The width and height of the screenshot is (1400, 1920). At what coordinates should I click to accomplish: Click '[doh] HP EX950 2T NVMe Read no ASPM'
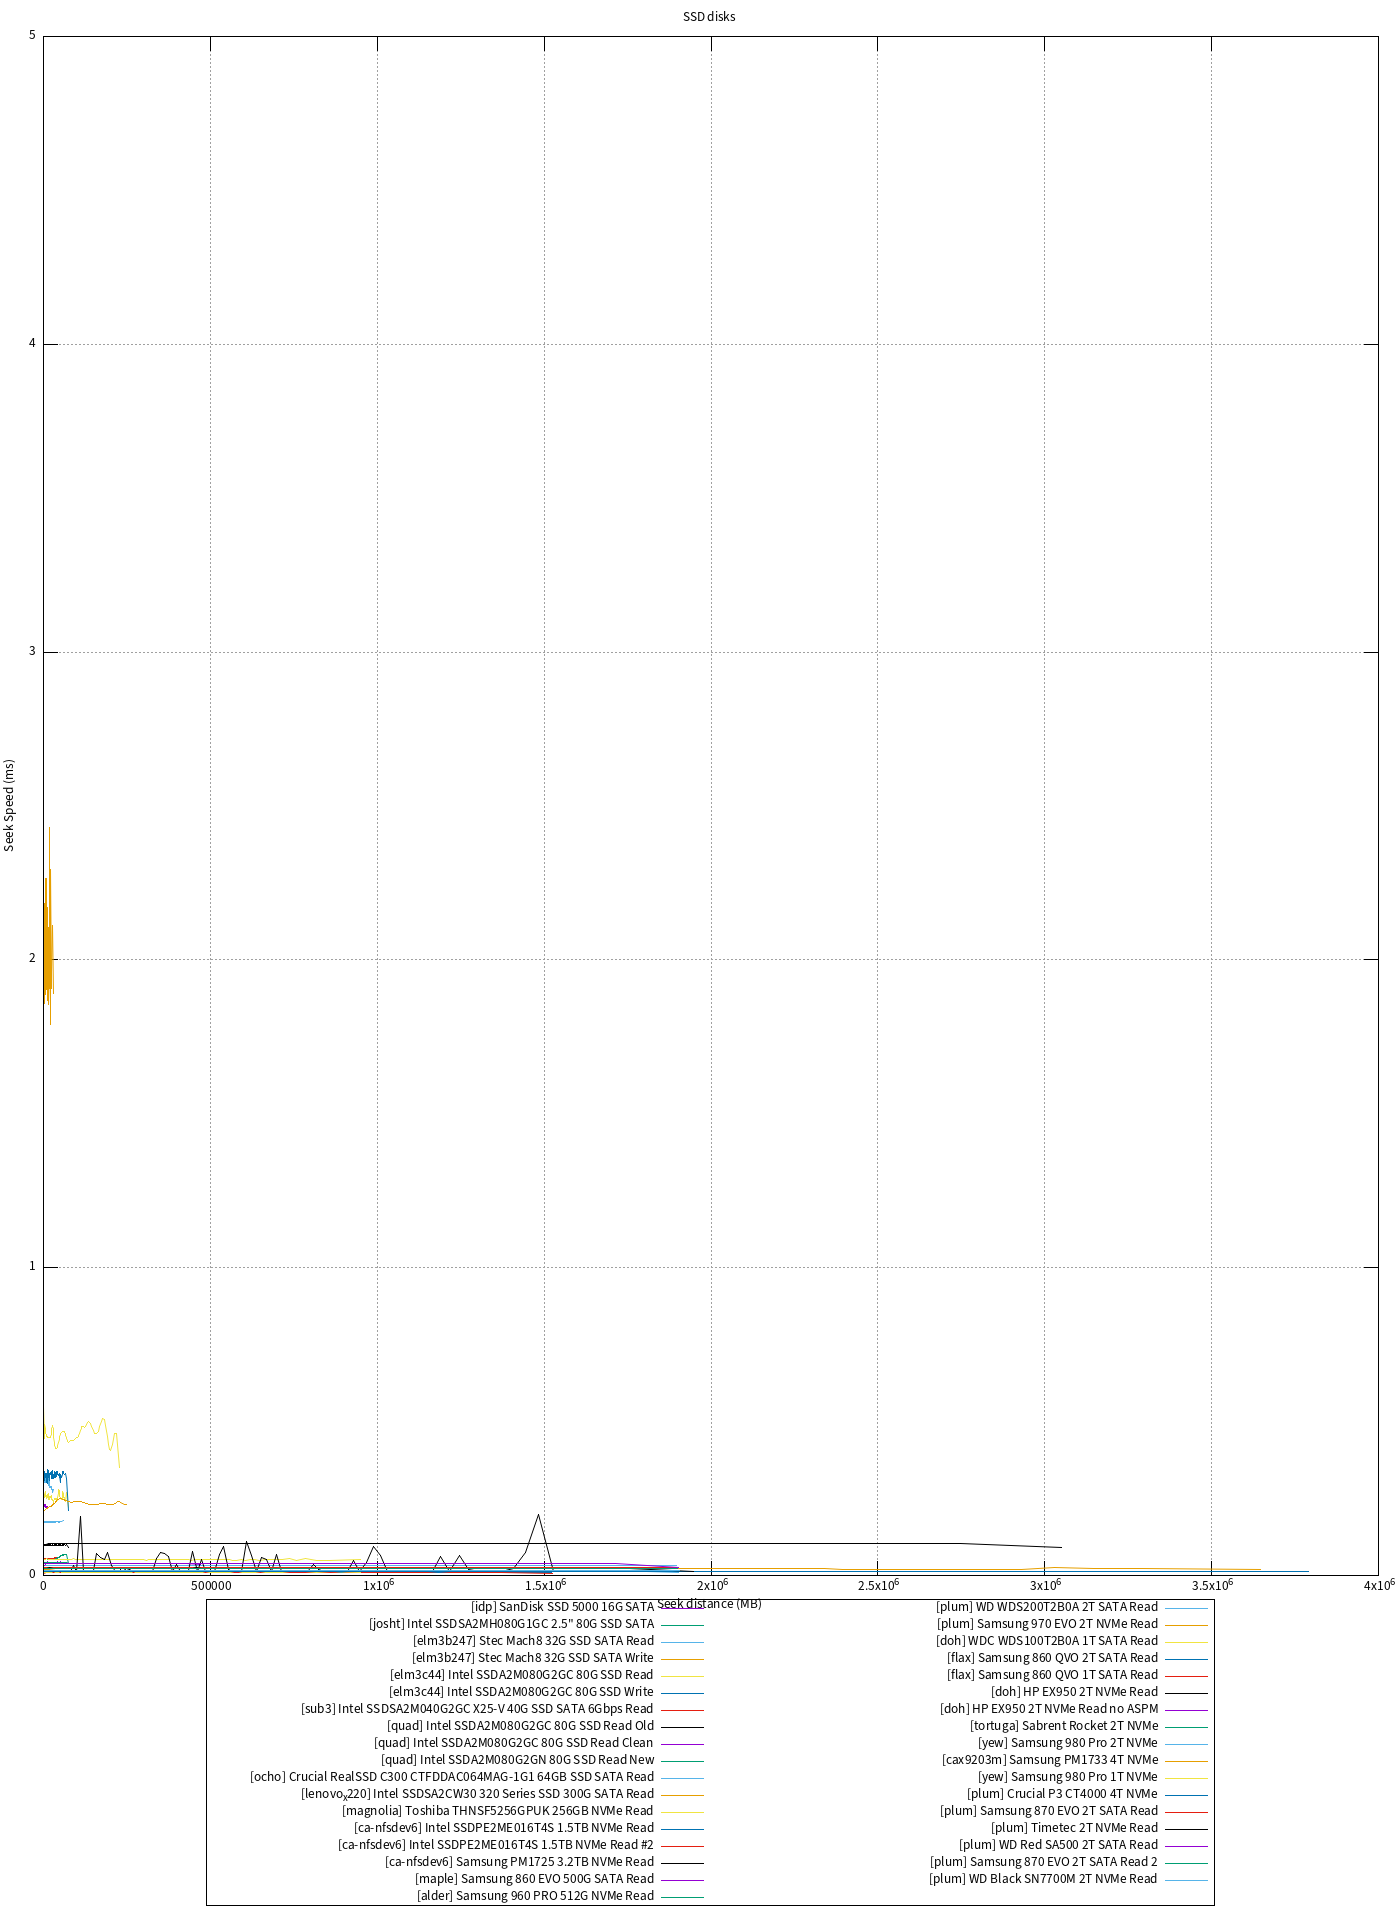[1049, 1709]
